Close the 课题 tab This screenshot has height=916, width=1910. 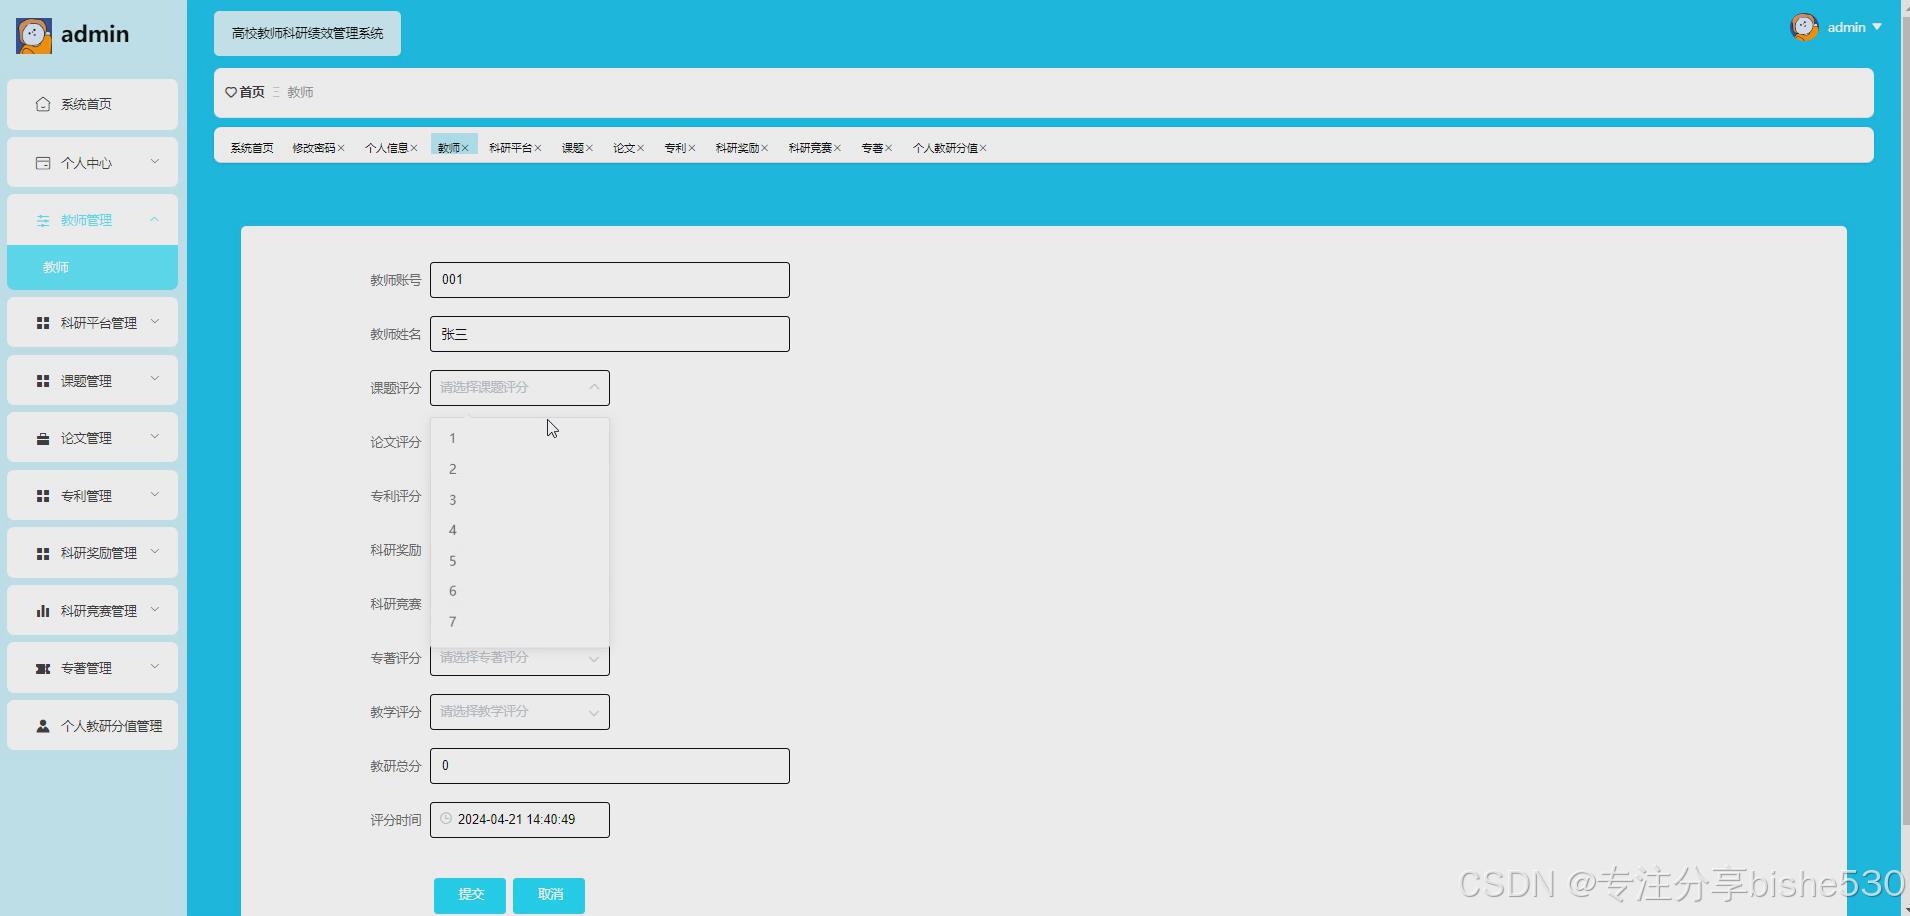click(590, 148)
